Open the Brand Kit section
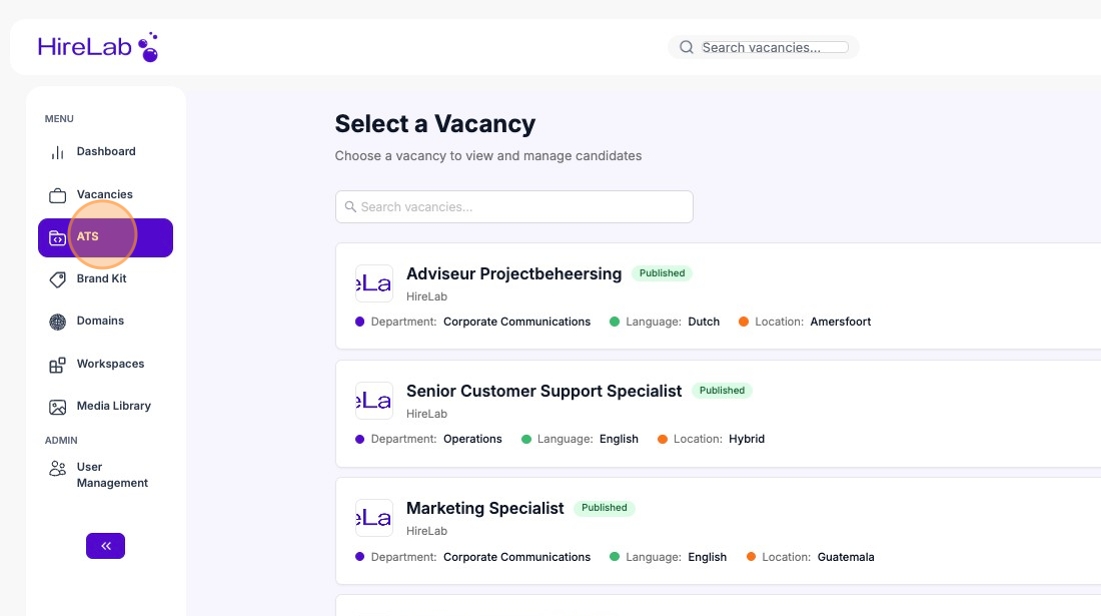The width and height of the screenshot is (1101, 616). (x=101, y=279)
